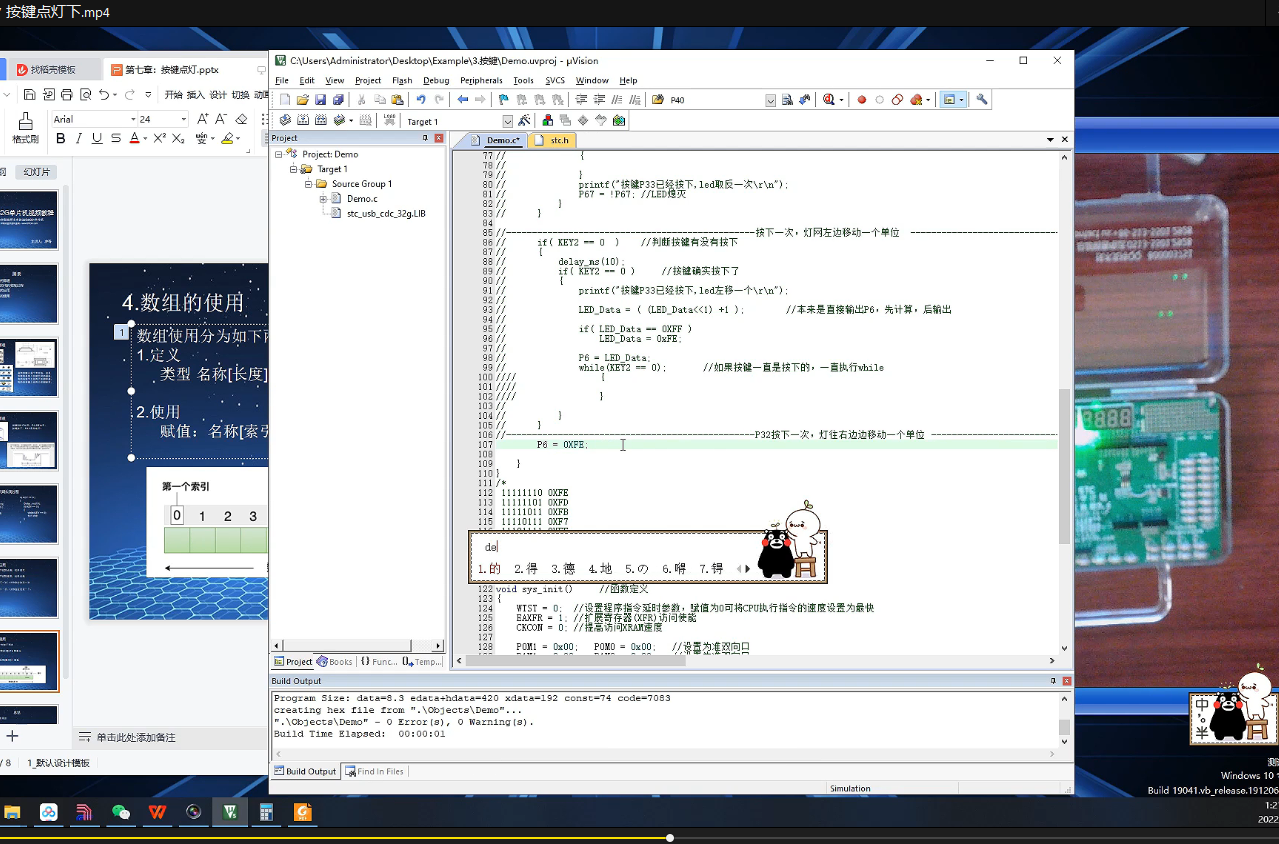Insert a bookmark using the flag icon
The image size is (1279, 844).
point(504,100)
